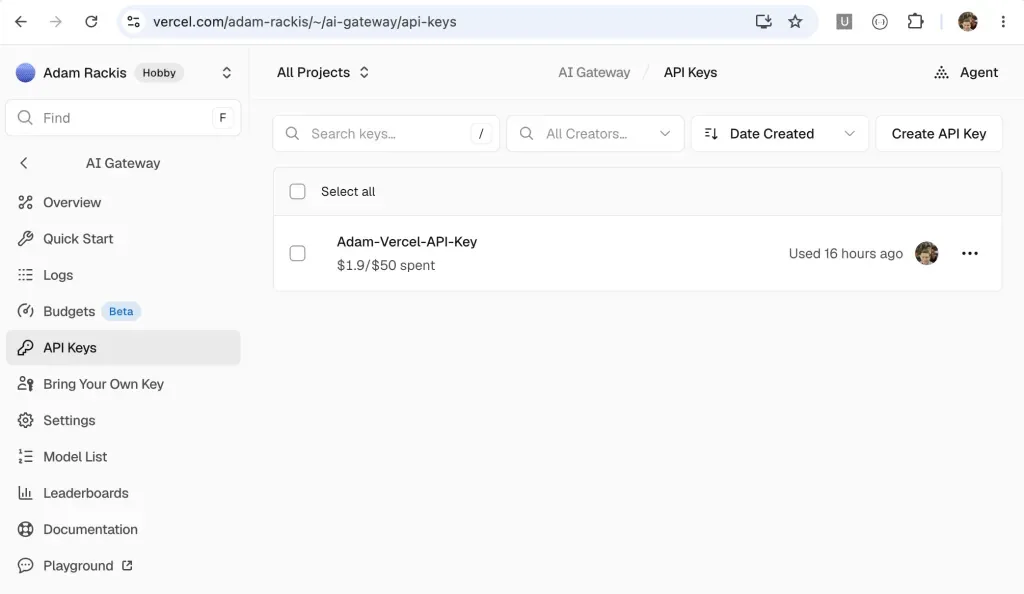Click the $1.9/$50 spent text
Viewport: 1024px width, 594px height.
click(386, 265)
